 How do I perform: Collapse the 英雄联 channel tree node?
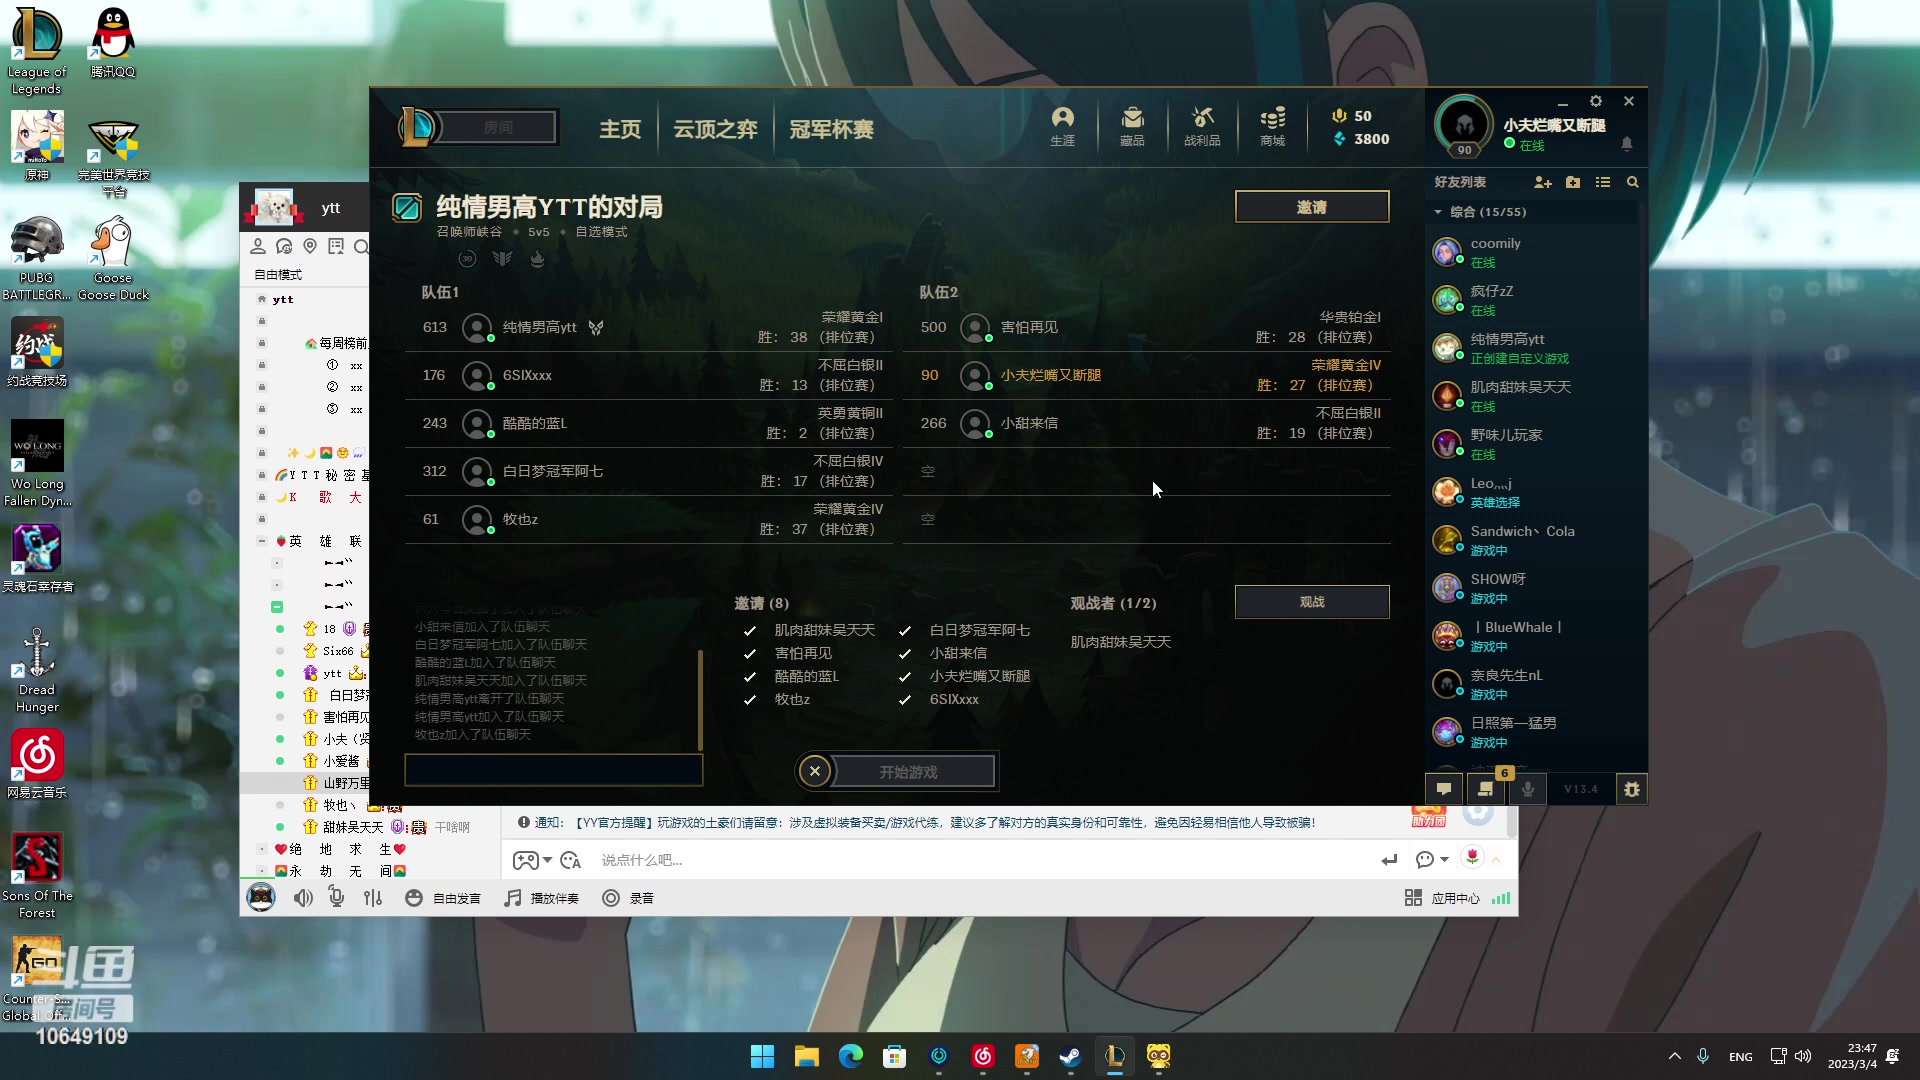coord(262,541)
